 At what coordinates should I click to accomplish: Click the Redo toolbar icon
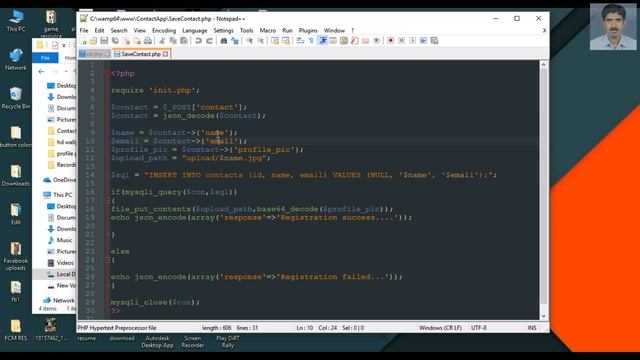pyautogui.click(x=209, y=41)
